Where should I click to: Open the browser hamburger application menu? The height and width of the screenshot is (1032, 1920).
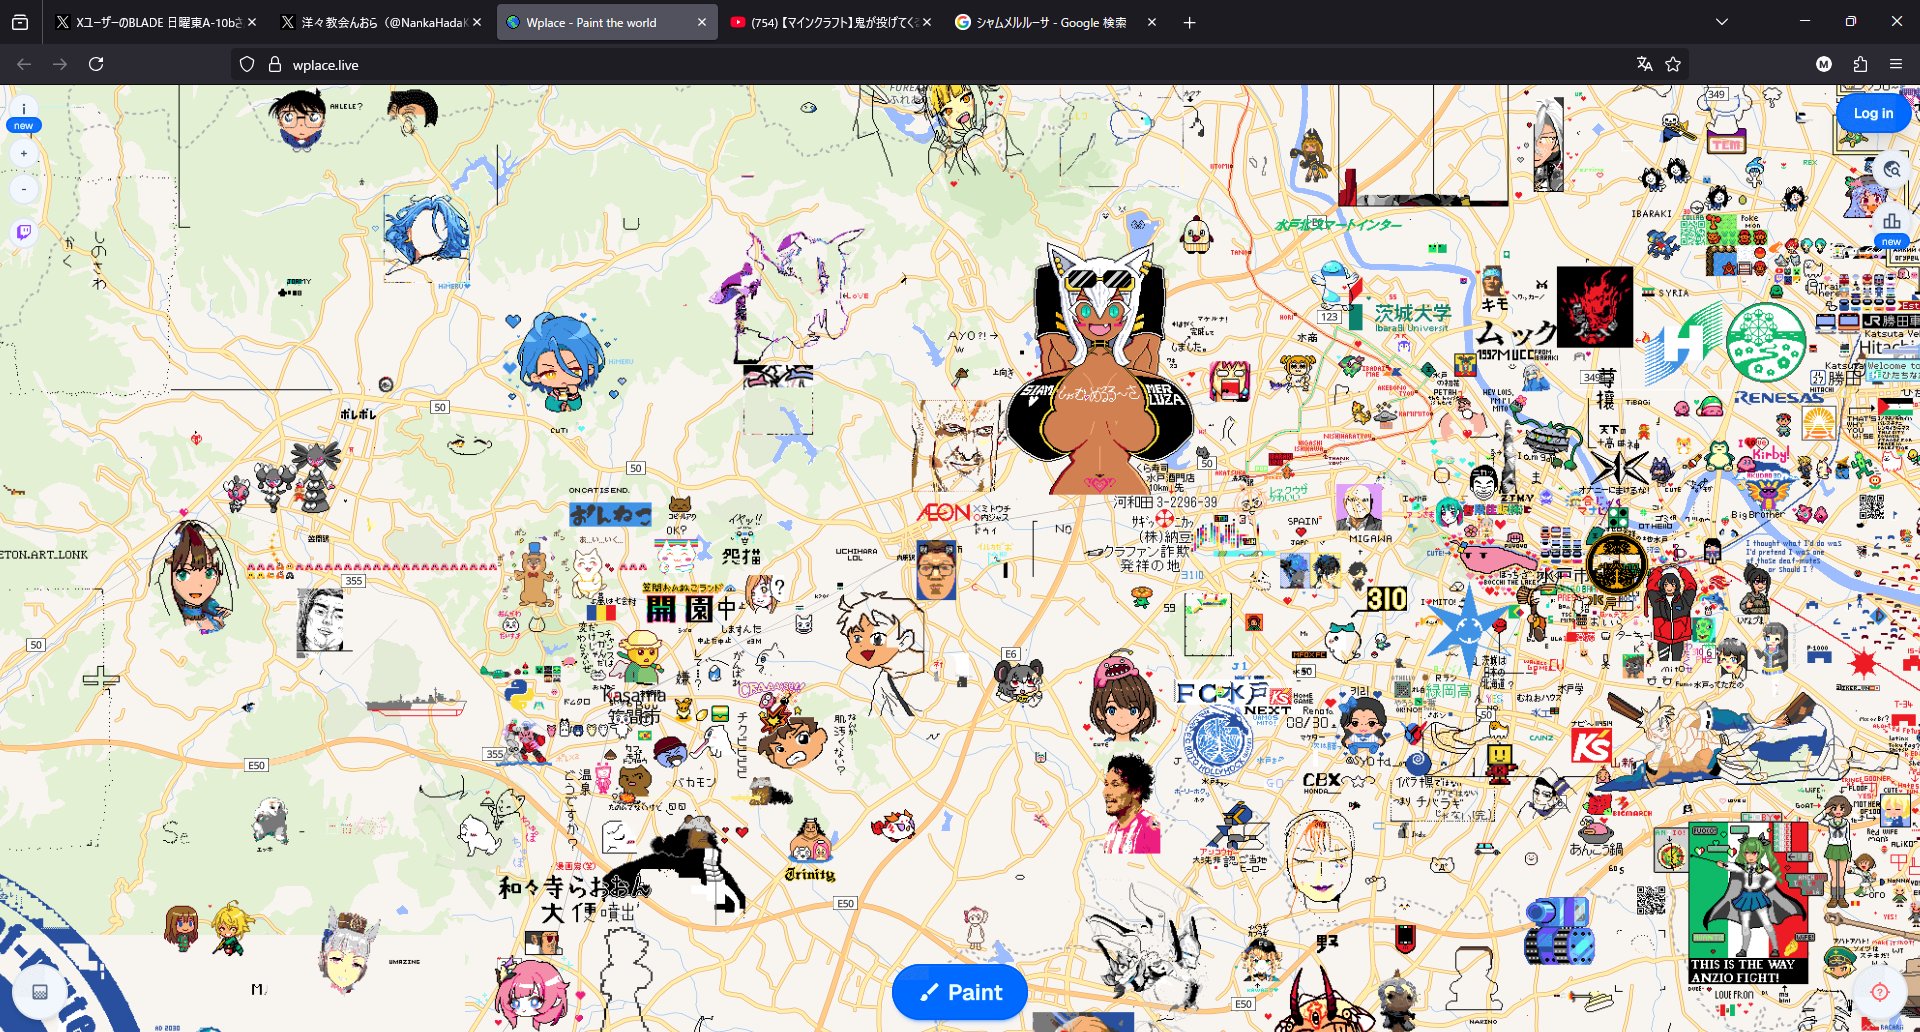1896,65
